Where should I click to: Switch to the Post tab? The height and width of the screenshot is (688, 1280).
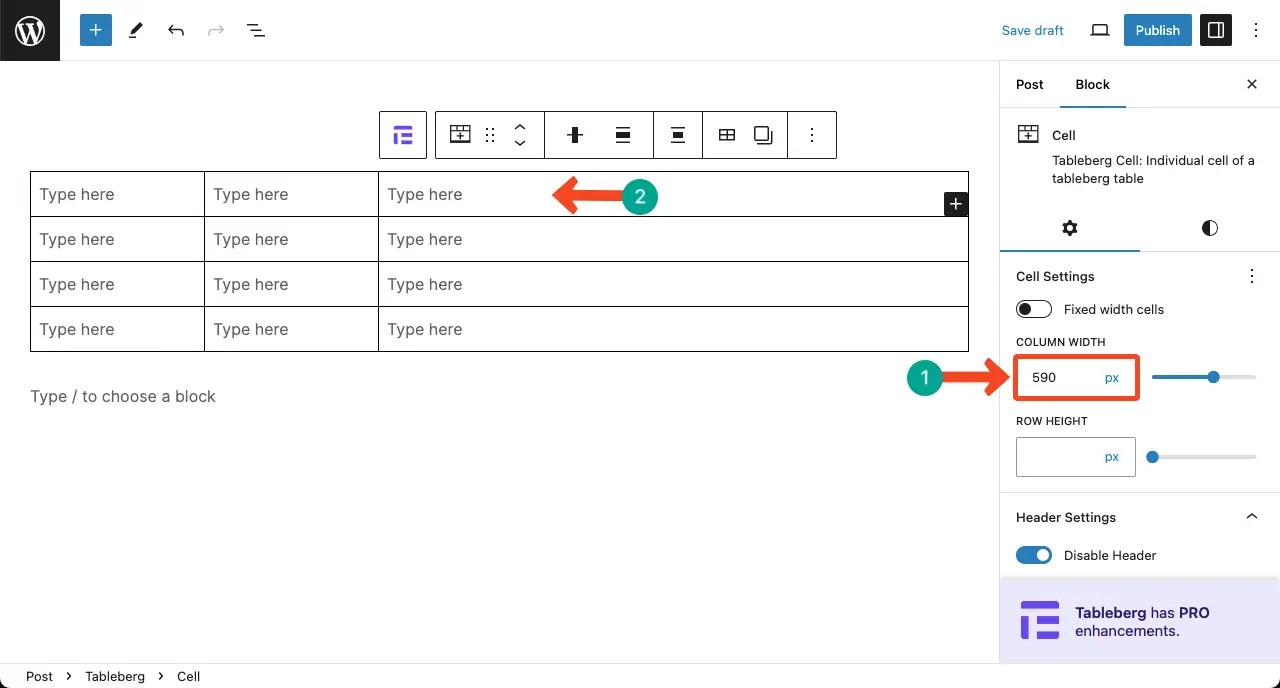[x=1029, y=85]
